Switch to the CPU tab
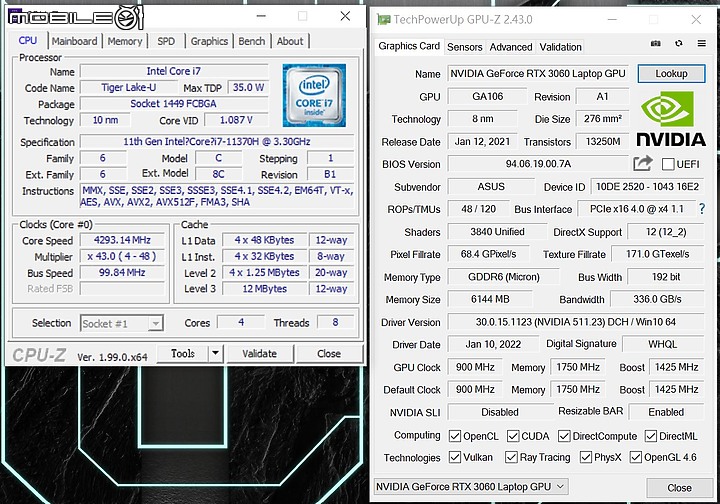Image resolution: width=720 pixels, height=504 pixels. tap(28, 40)
